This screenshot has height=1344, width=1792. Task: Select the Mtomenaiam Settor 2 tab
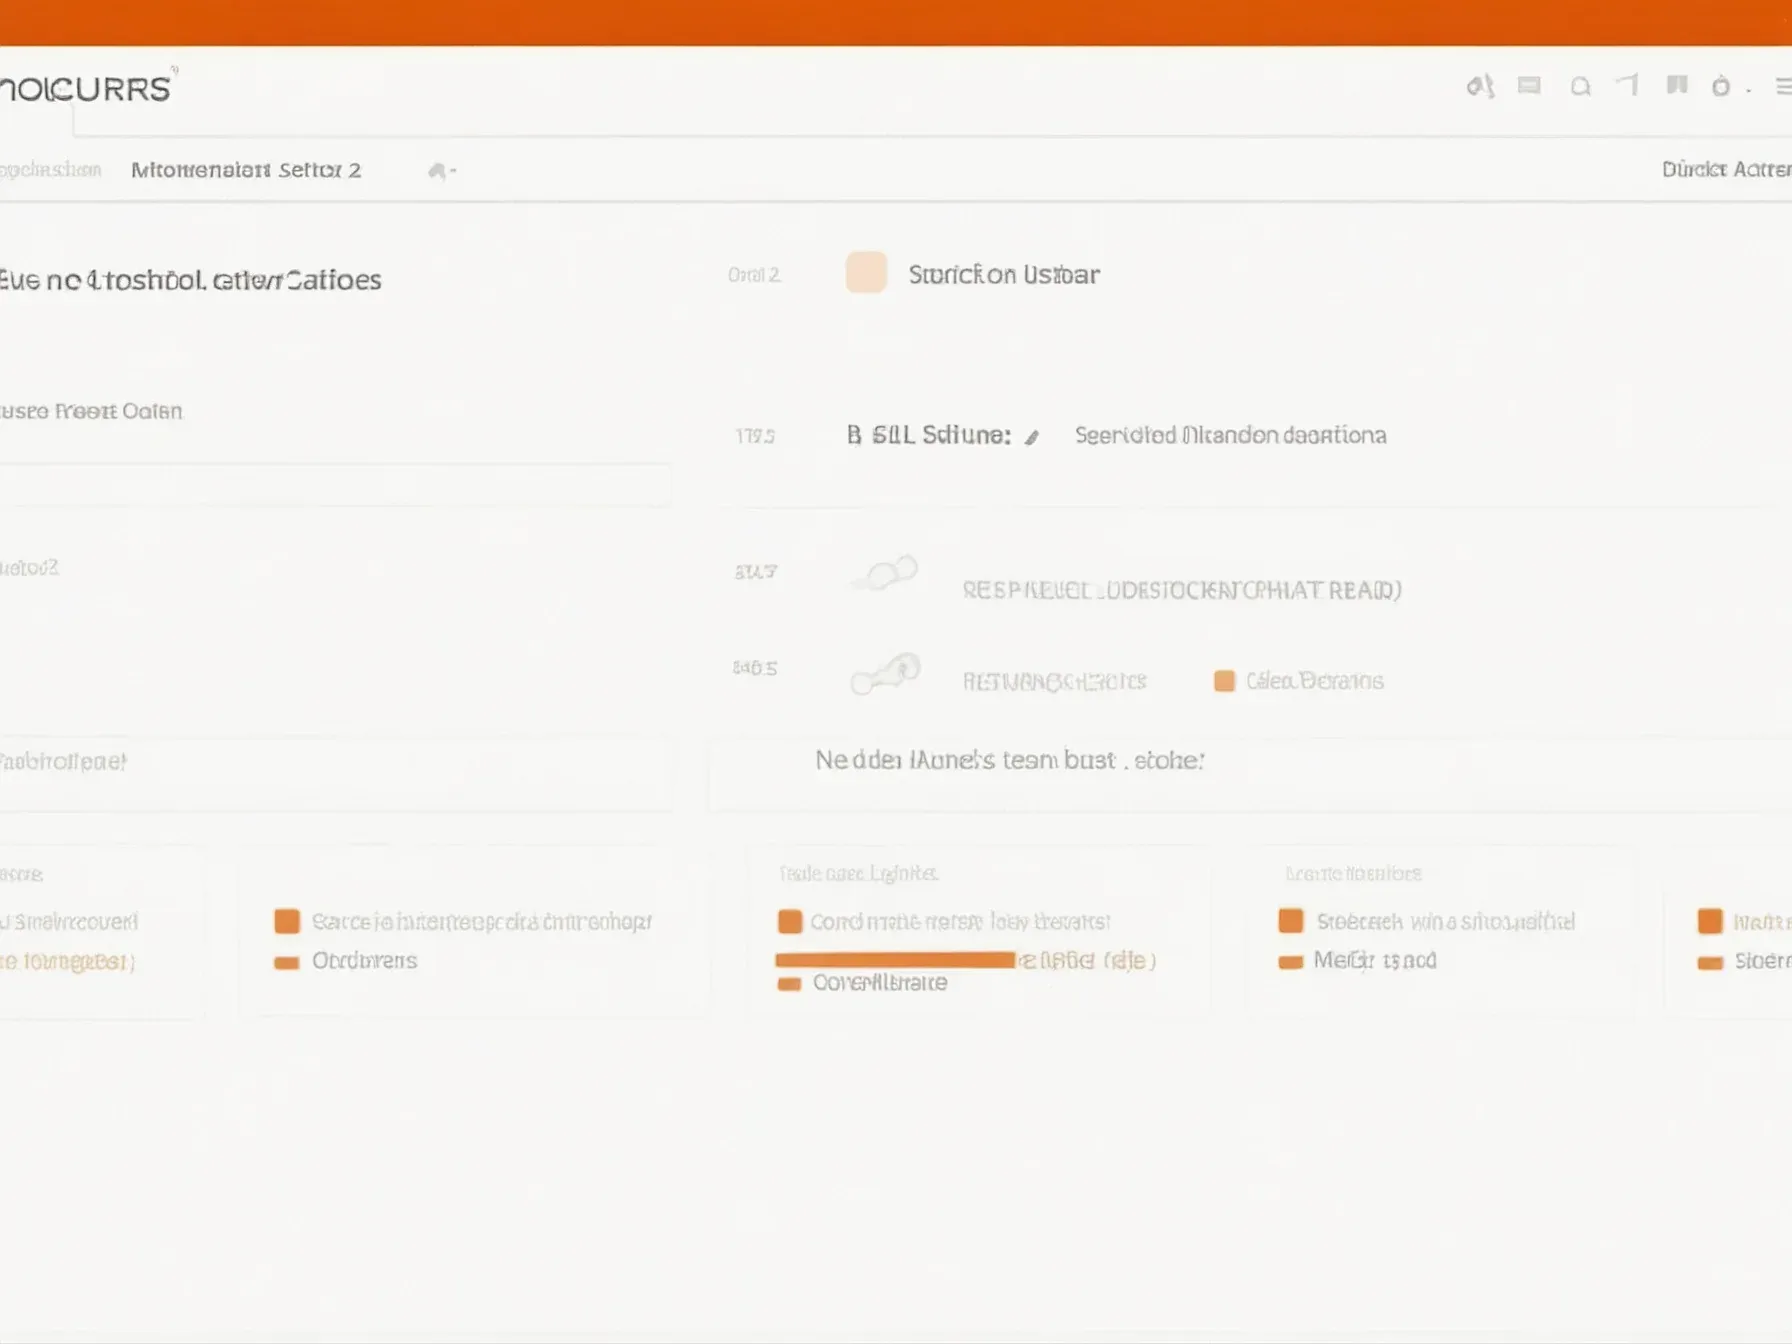pos(246,170)
